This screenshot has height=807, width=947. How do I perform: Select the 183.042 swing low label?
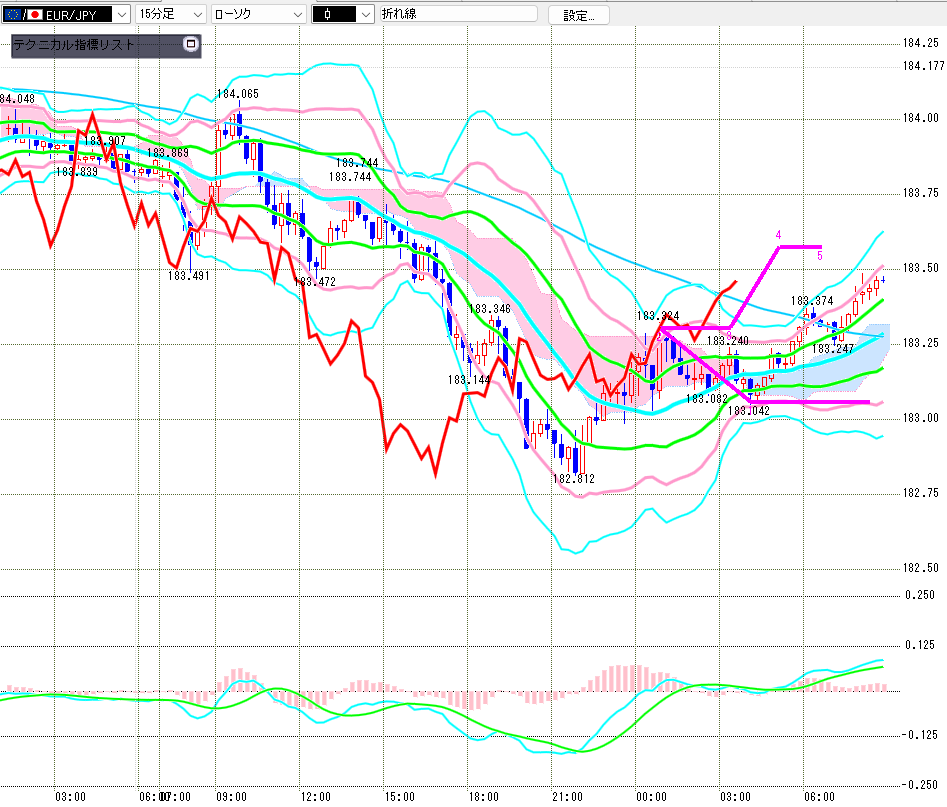pyautogui.click(x=747, y=410)
